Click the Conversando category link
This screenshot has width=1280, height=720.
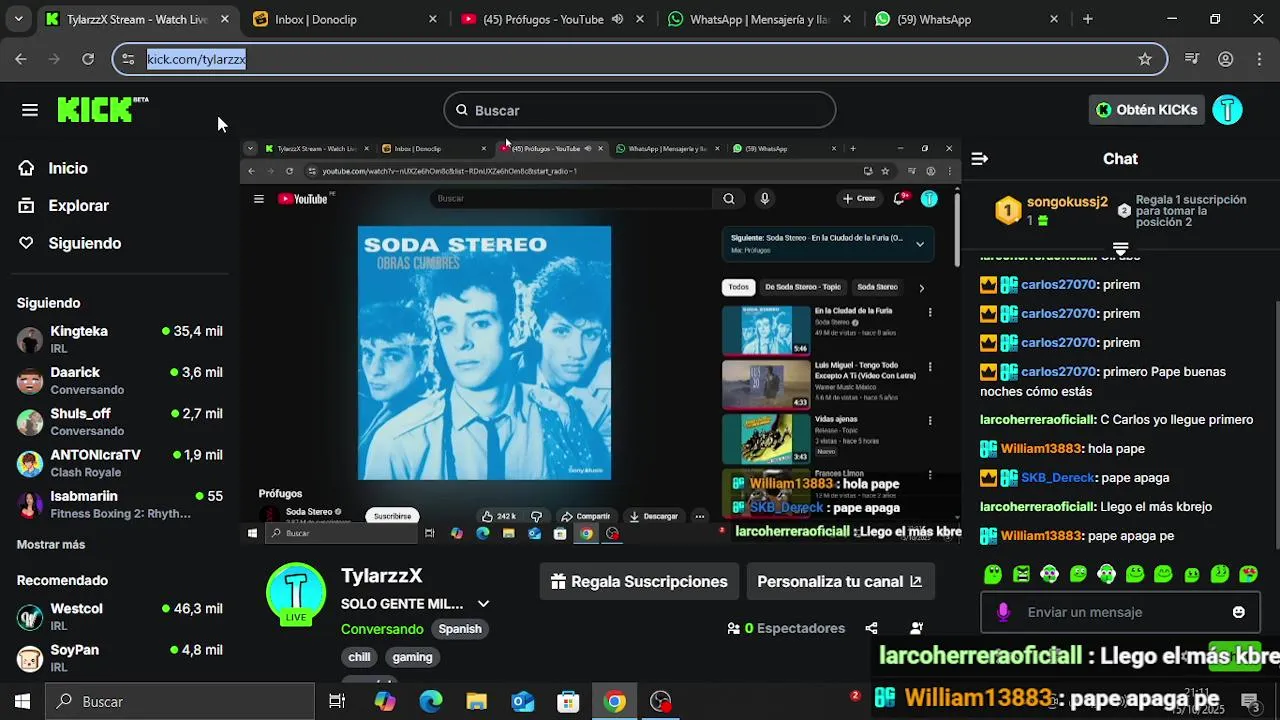(x=382, y=629)
